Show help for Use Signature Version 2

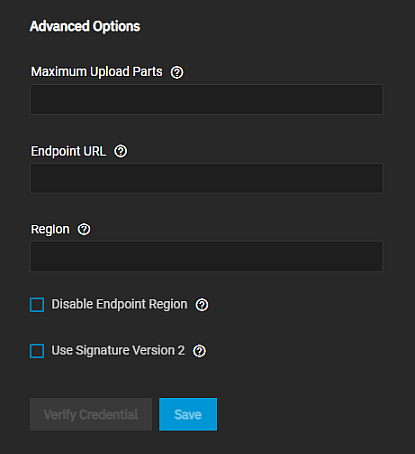click(x=199, y=351)
